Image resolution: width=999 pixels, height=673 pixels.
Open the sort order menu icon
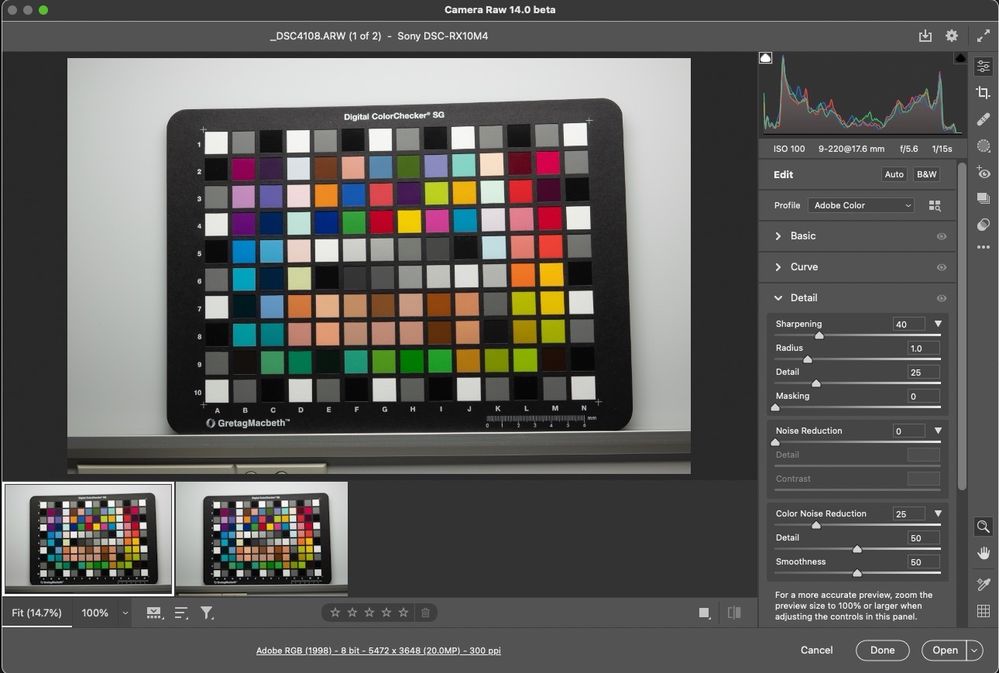(181, 613)
